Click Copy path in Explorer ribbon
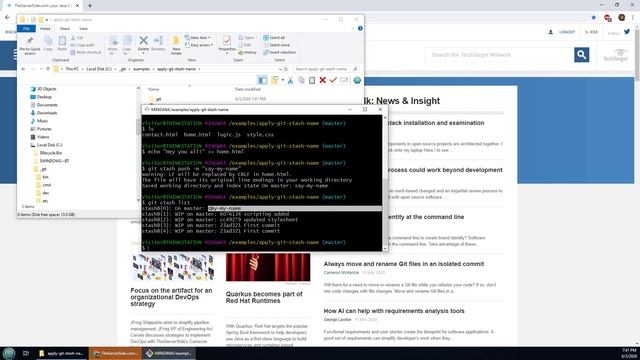 (x=83, y=45)
